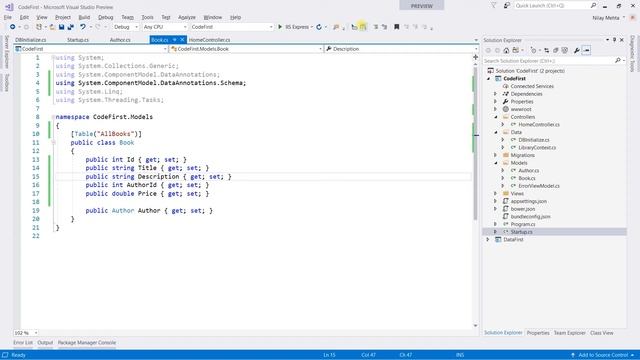
Task: Click the Pending Changes Filter icon
Action: coord(533,50)
